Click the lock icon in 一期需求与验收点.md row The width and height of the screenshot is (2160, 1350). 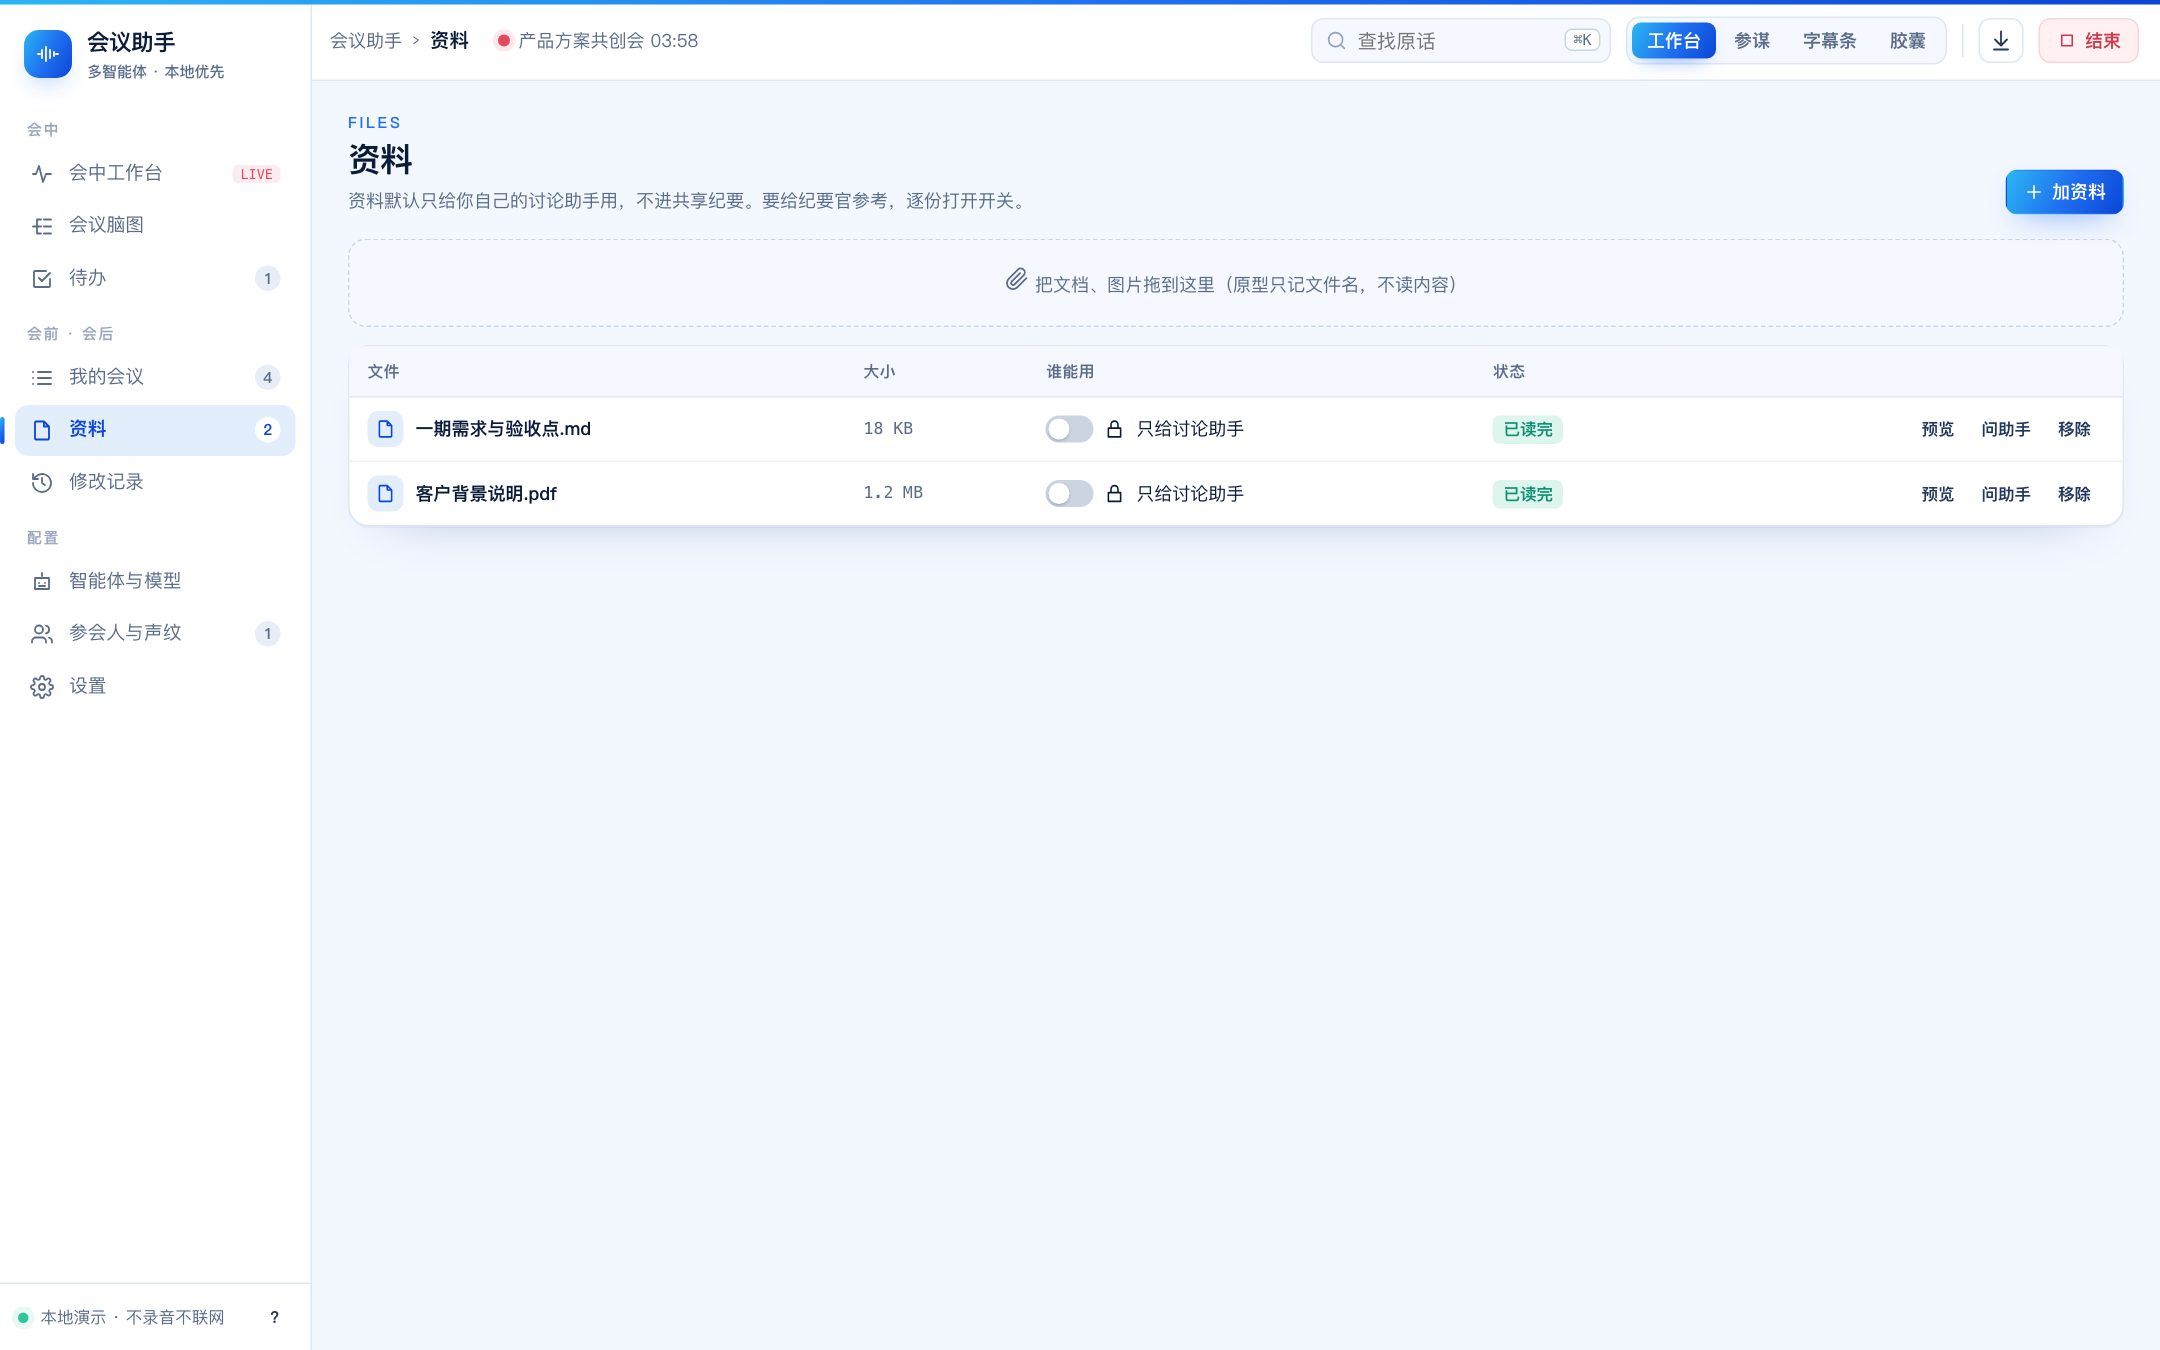(1114, 429)
